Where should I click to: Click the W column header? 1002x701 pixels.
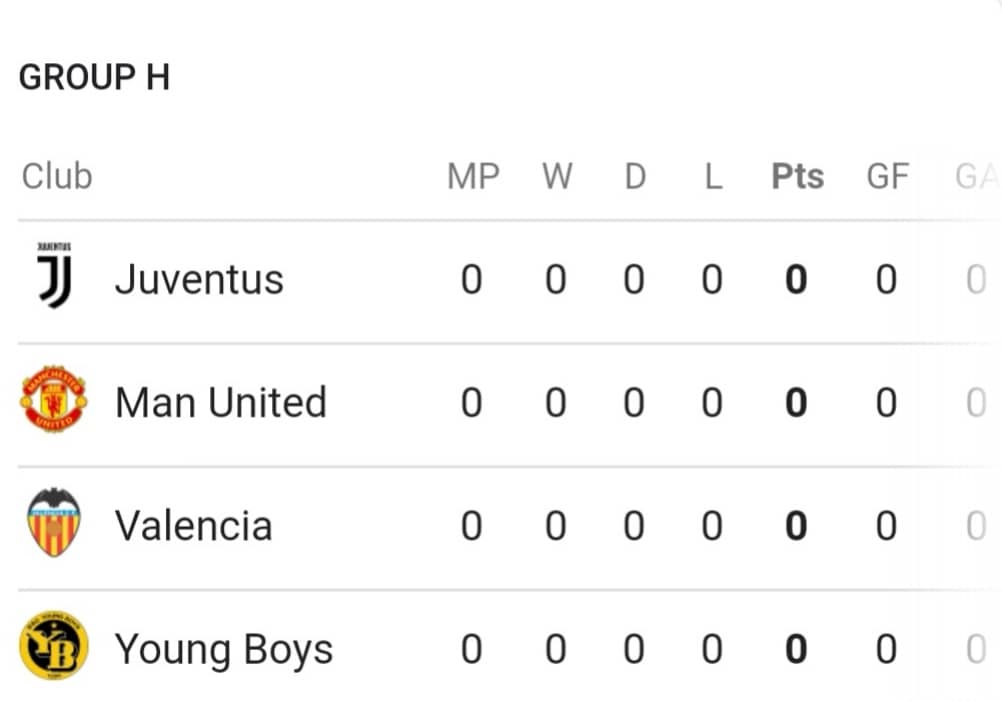[557, 176]
